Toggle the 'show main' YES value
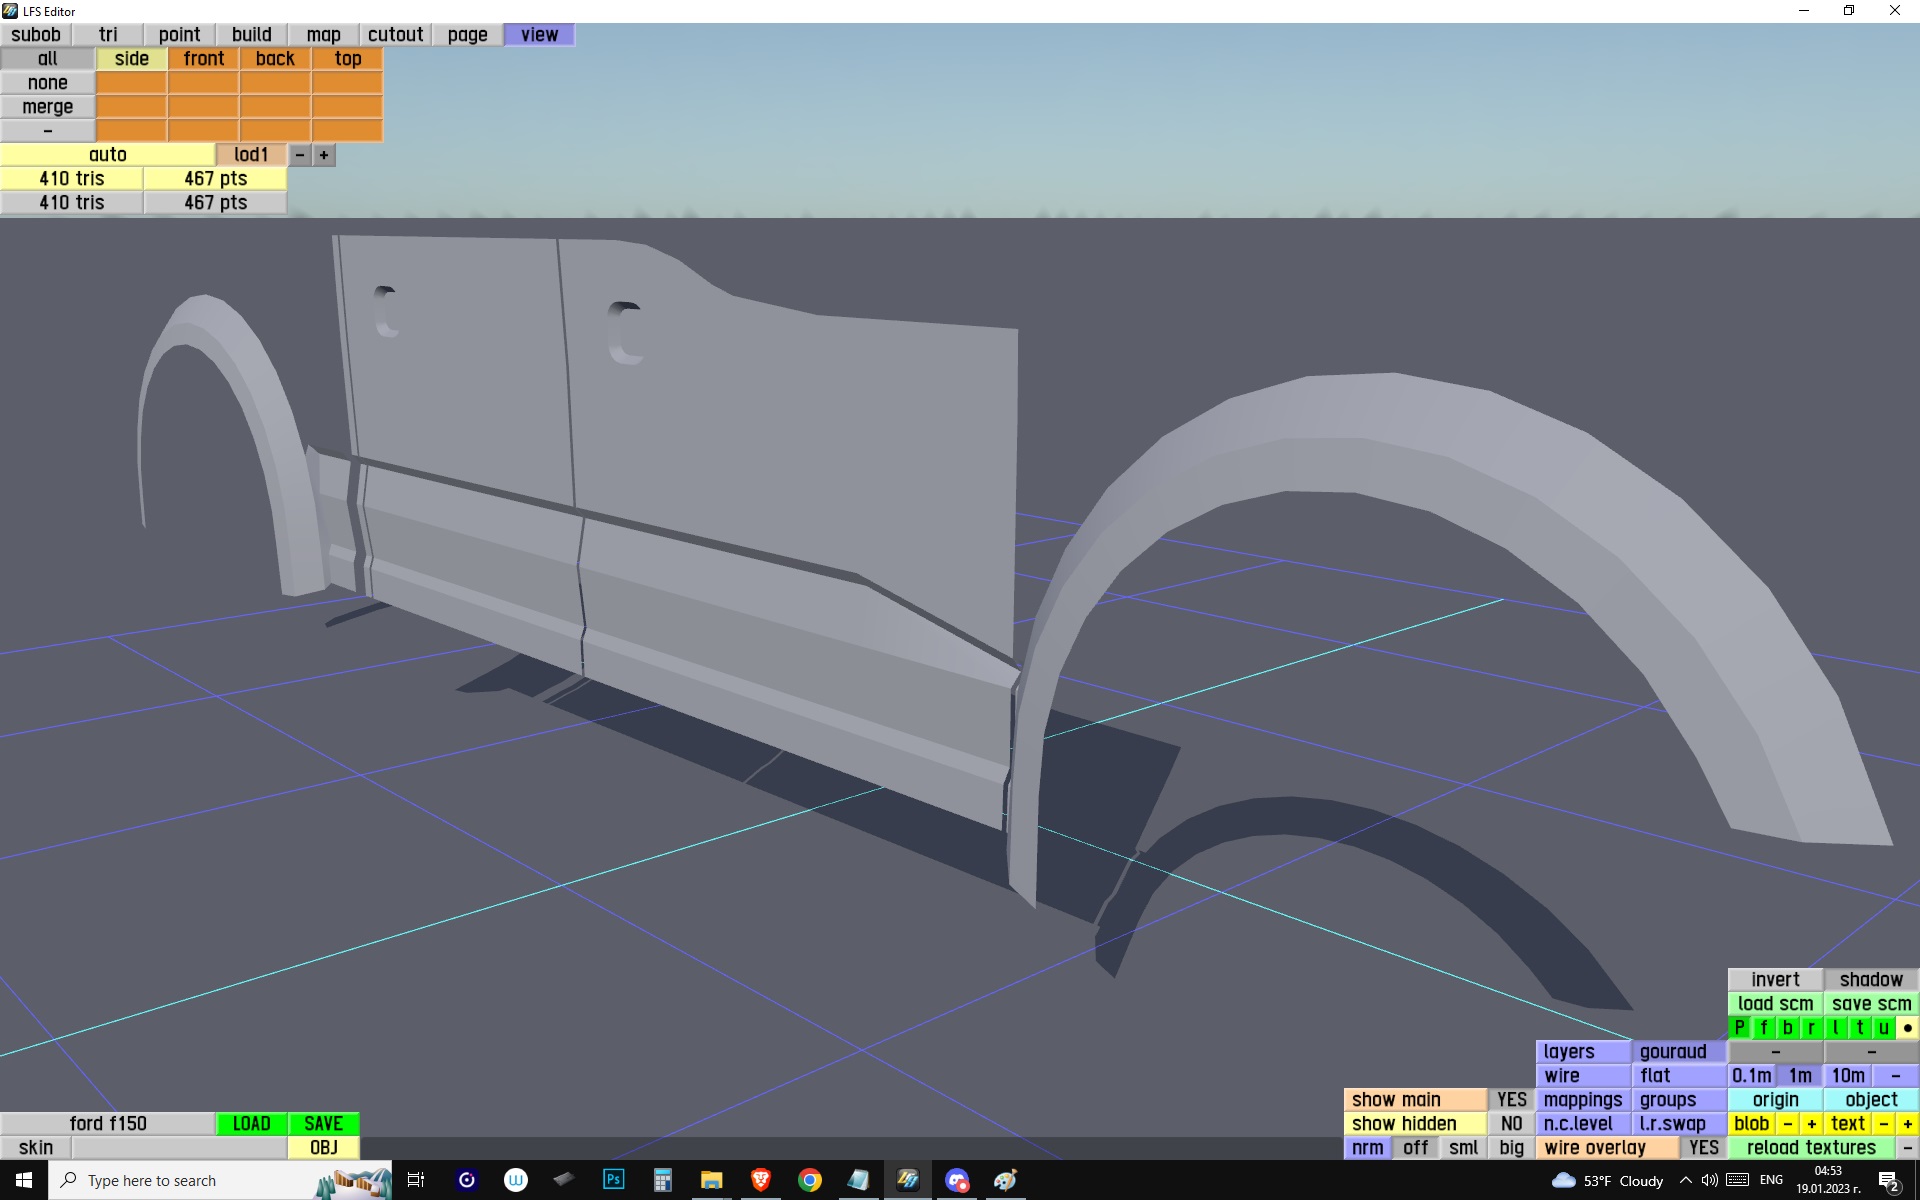 (x=1511, y=1100)
